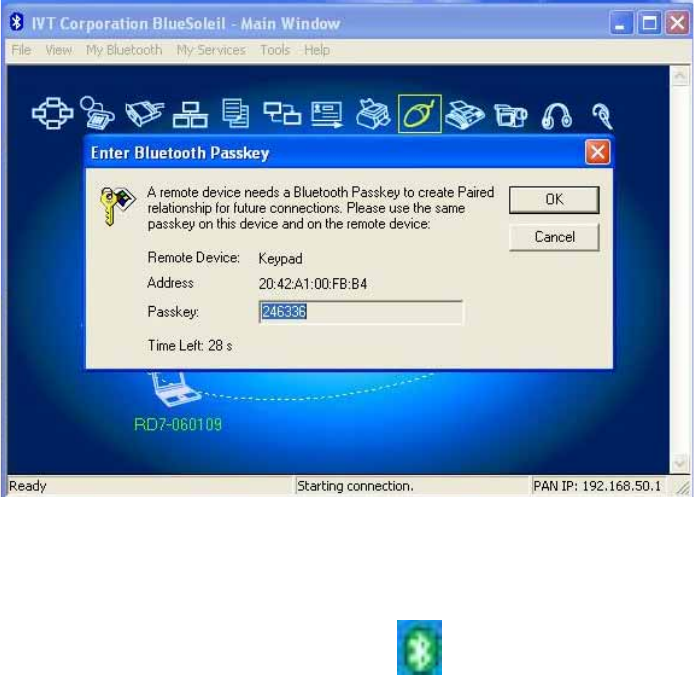Screen dimensions: 694x675
Task: Click the Starting connection status text
Action: tap(355, 486)
